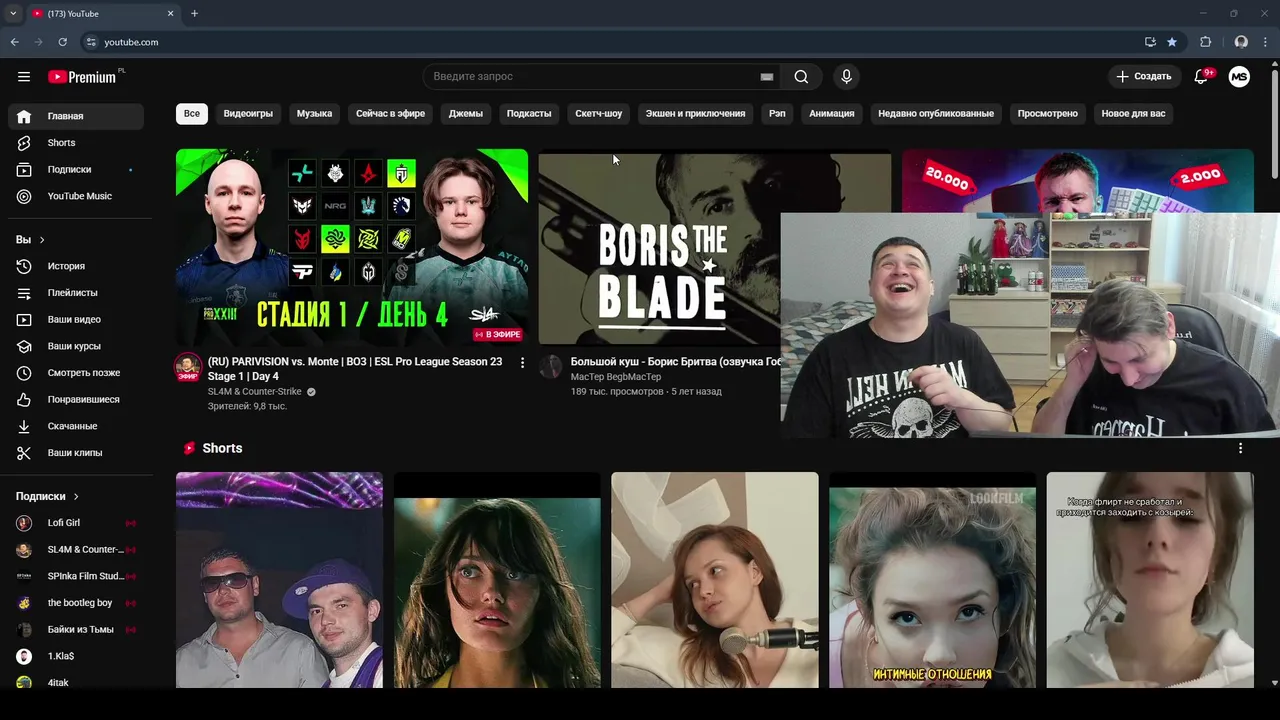Open Скачанные downloads
Viewport: 1280px width, 720px height.
pyautogui.click(x=76, y=426)
